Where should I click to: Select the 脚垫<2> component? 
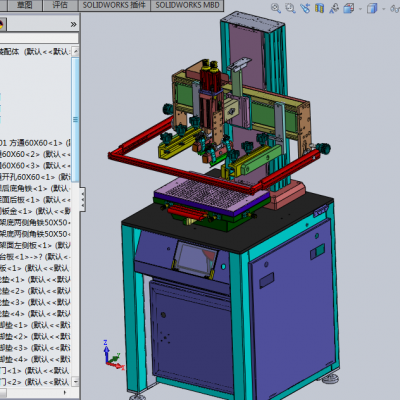pyautogui.click(x=35, y=336)
